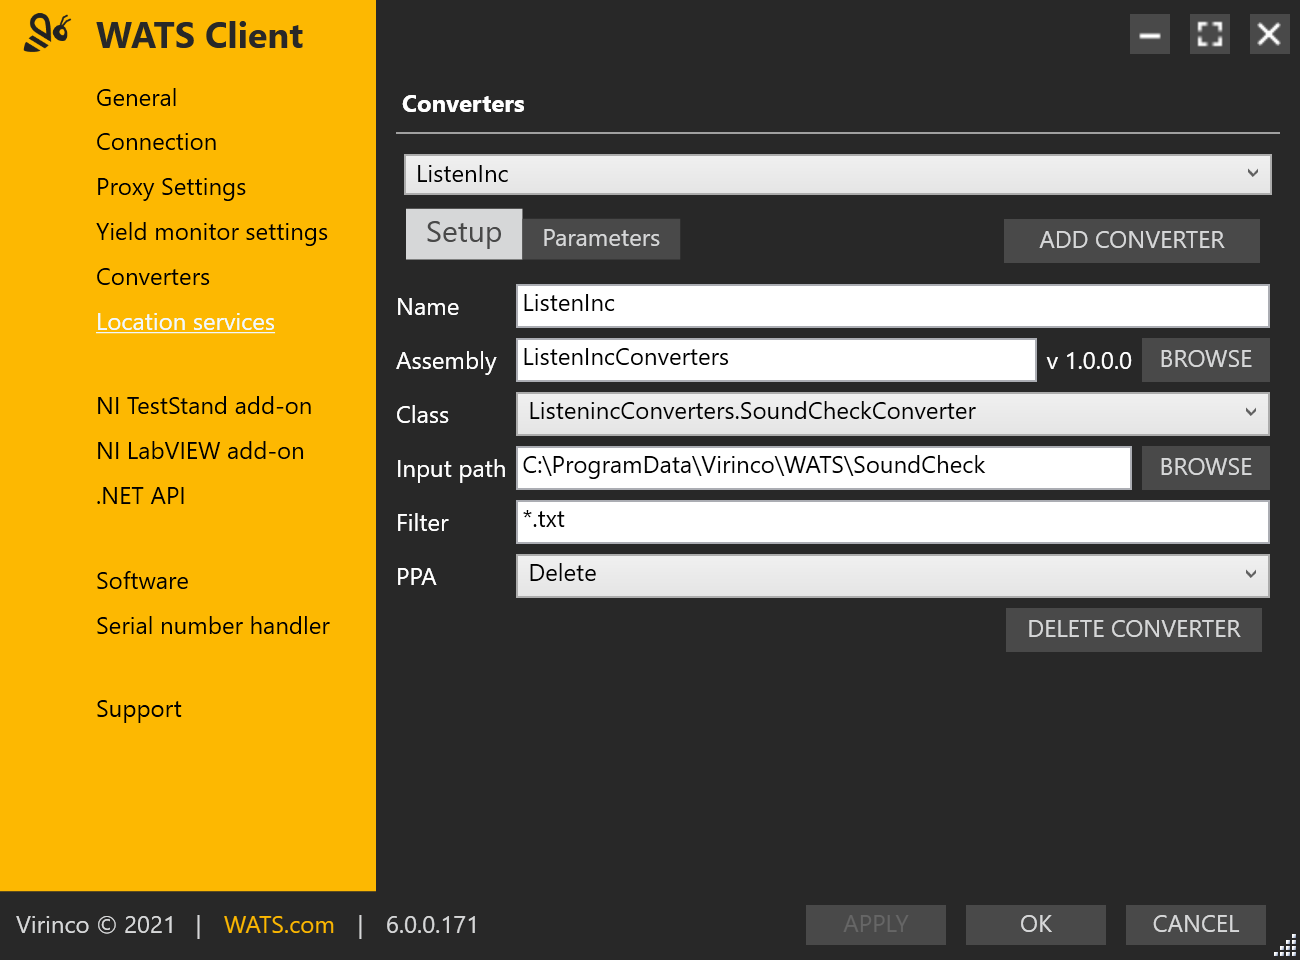Grab the window size grip icon
The width and height of the screenshot is (1300, 960).
pos(1286,945)
